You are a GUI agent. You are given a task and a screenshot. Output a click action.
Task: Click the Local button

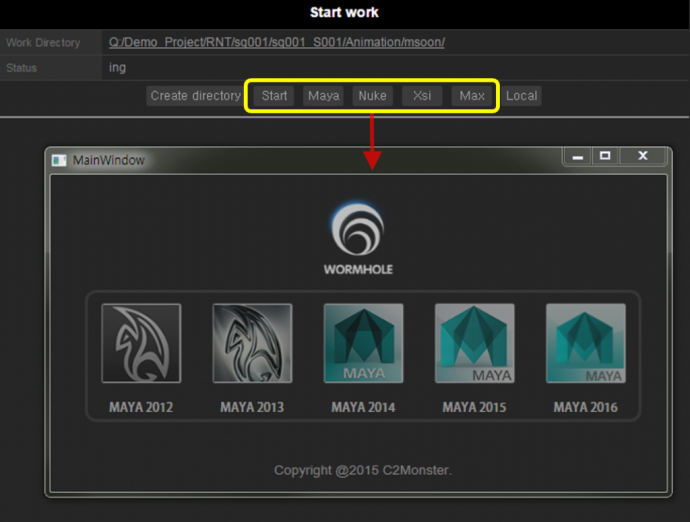tap(522, 96)
